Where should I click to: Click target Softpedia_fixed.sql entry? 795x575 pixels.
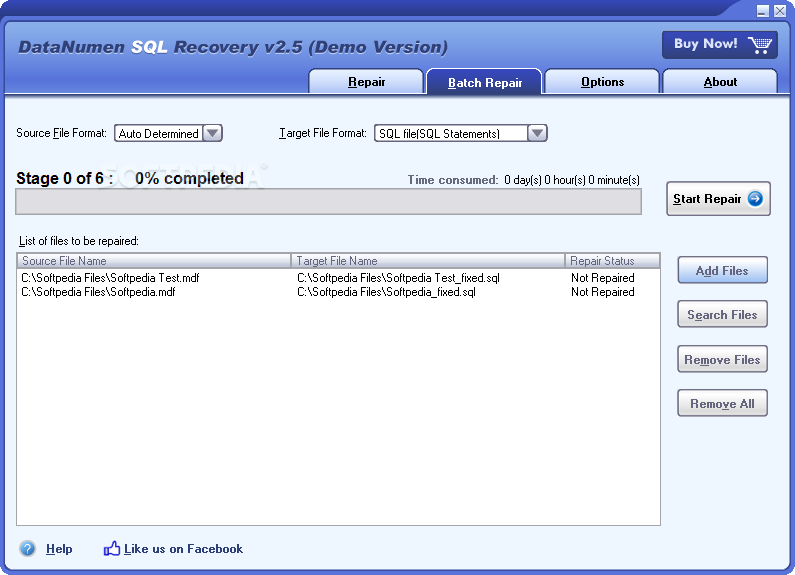[386, 292]
